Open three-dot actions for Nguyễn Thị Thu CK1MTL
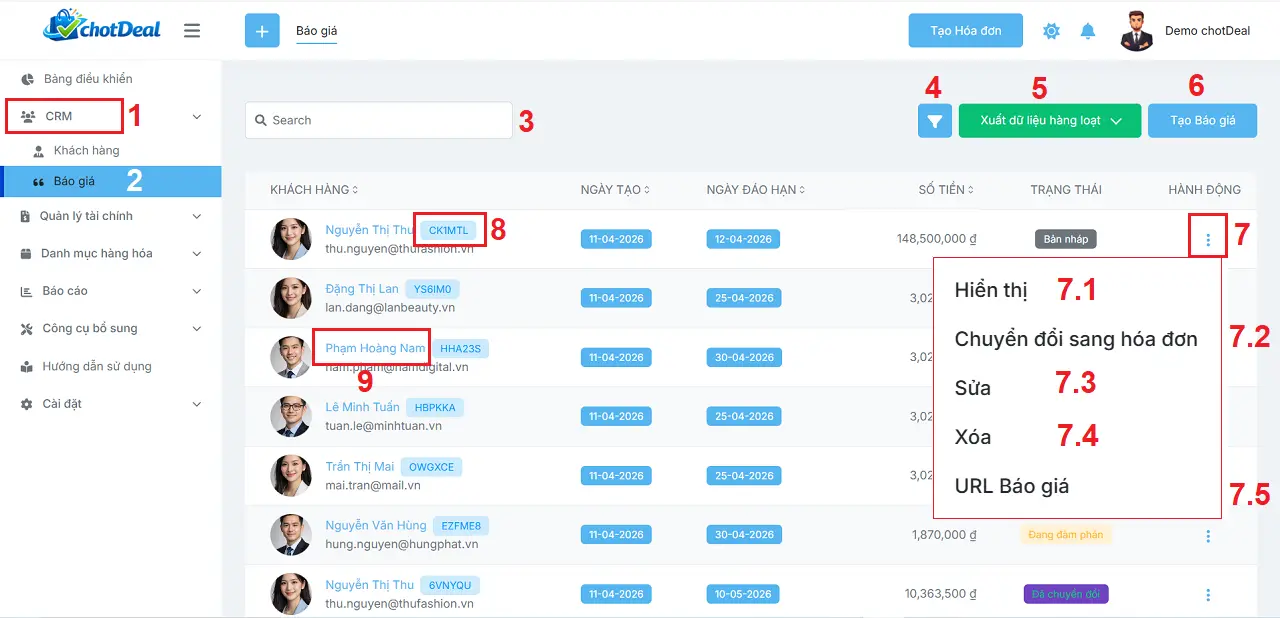 pyautogui.click(x=1208, y=240)
